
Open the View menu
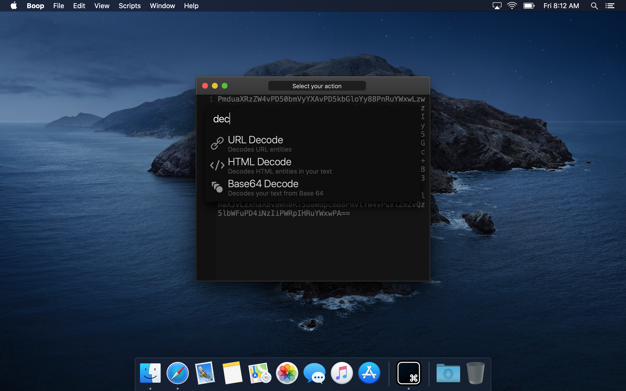tap(102, 6)
